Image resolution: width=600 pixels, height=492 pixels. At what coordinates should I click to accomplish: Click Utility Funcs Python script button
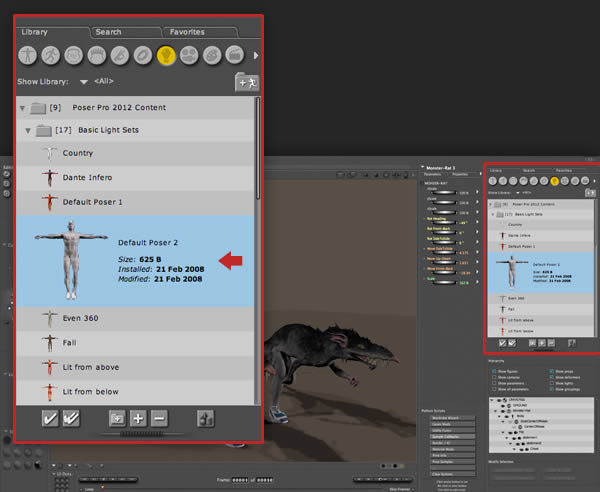click(x=453, y=431)
